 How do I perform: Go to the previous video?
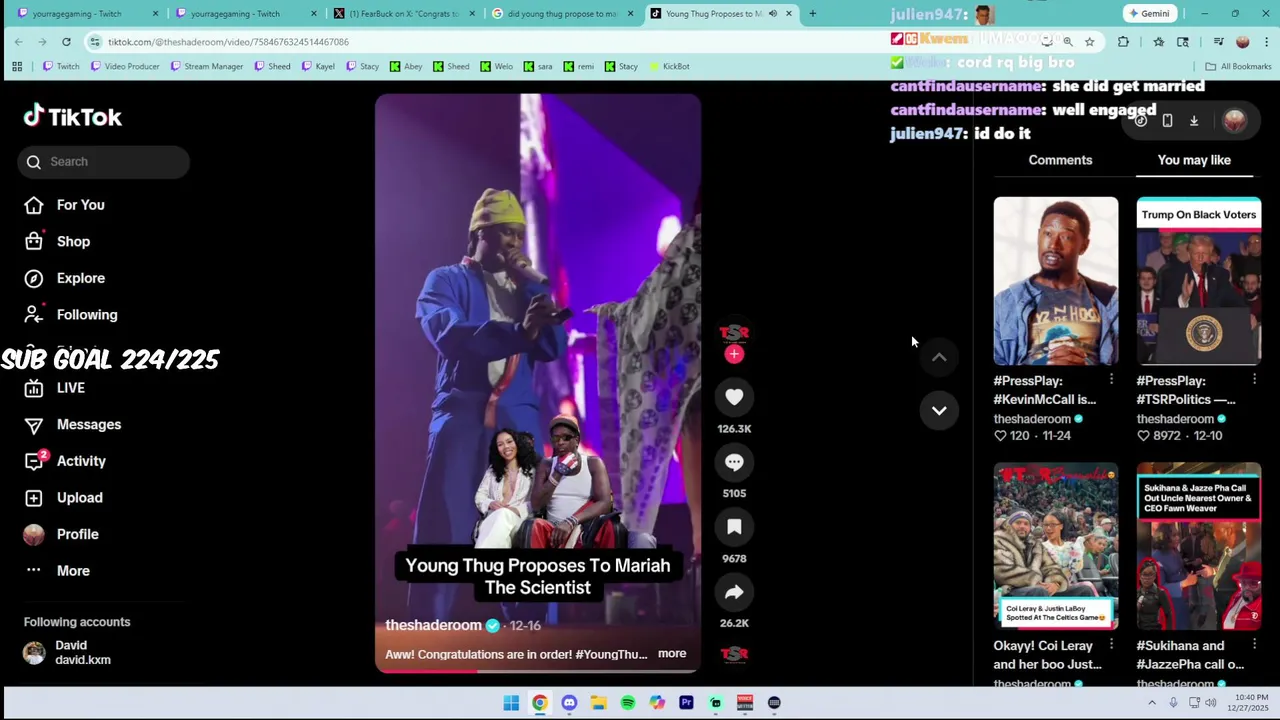pos(939,357)
